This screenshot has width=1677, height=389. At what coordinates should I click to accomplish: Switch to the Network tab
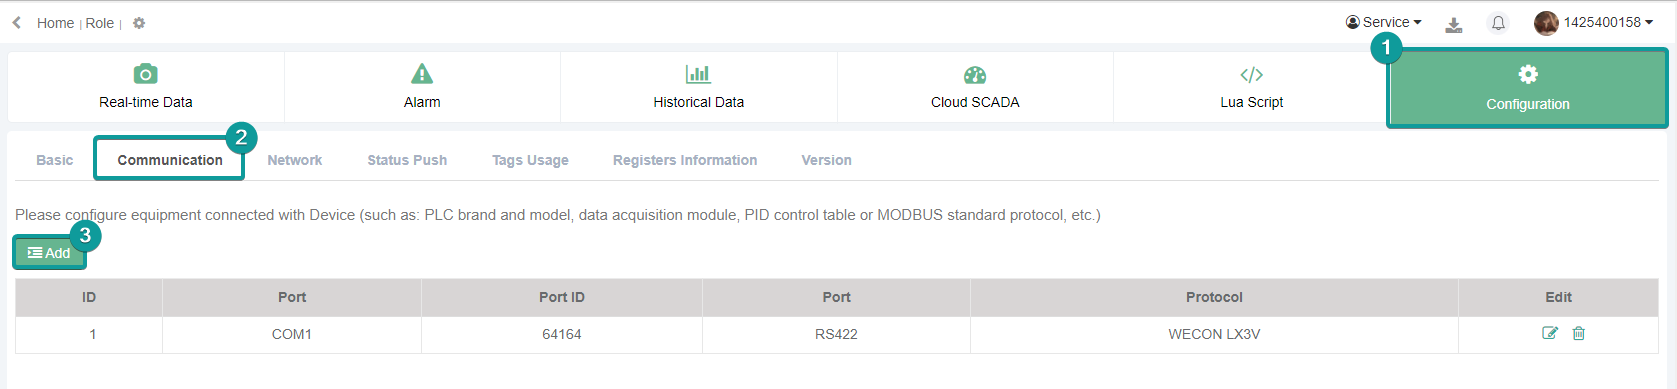coord(294,160)
